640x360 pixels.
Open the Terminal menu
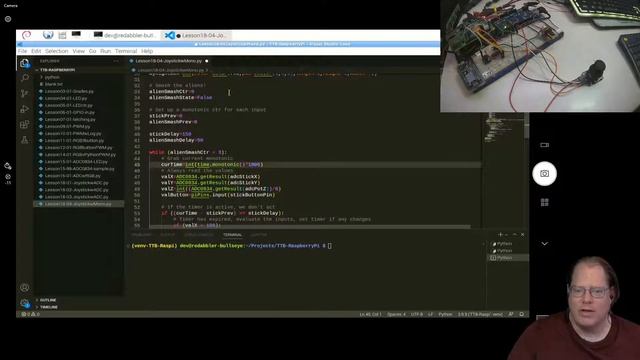tap(126, 51)
